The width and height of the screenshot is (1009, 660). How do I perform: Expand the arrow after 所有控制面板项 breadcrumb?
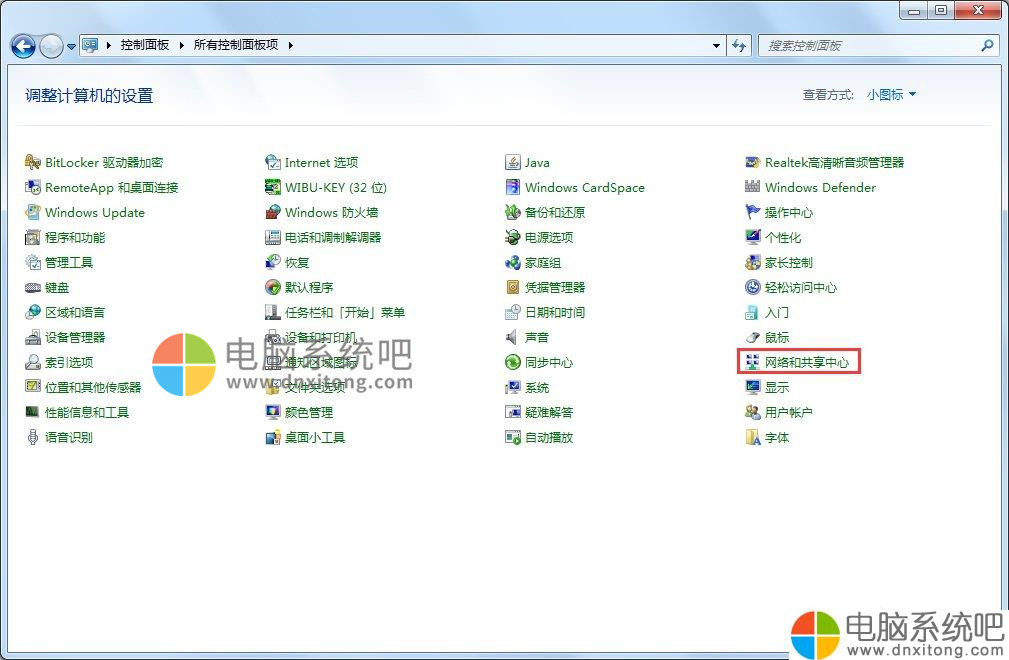tap(291, 45)
